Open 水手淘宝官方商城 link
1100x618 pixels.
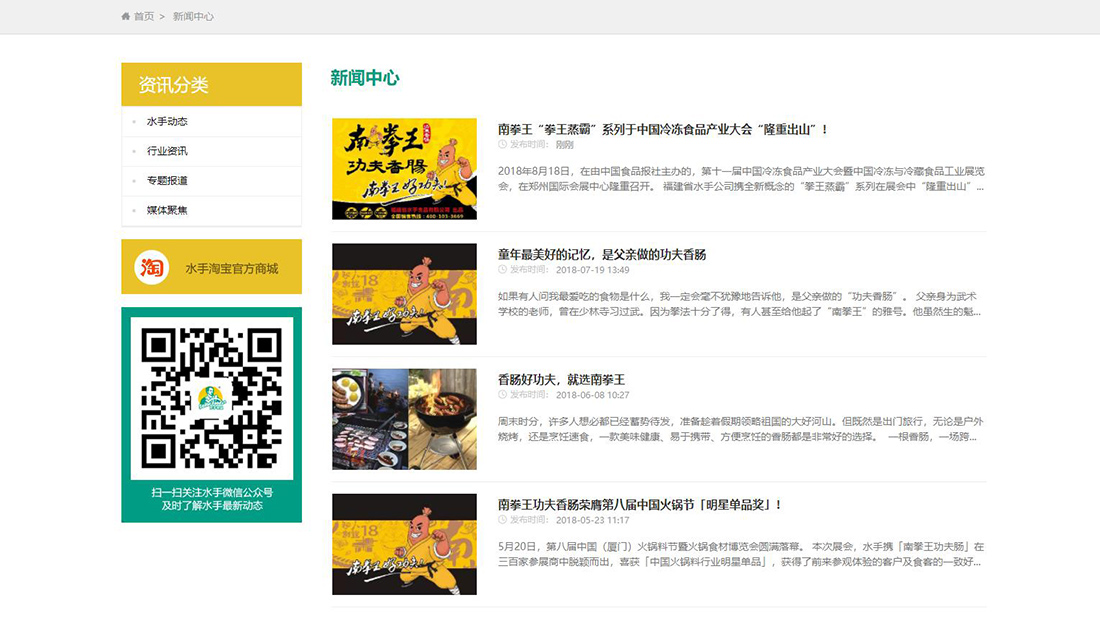[232, 269]
